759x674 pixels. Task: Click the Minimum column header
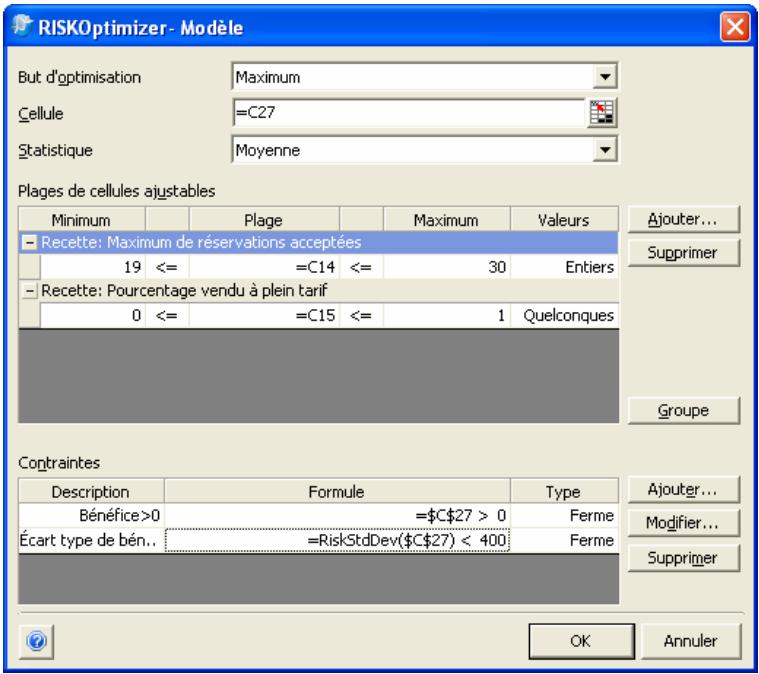click(82, 220)
